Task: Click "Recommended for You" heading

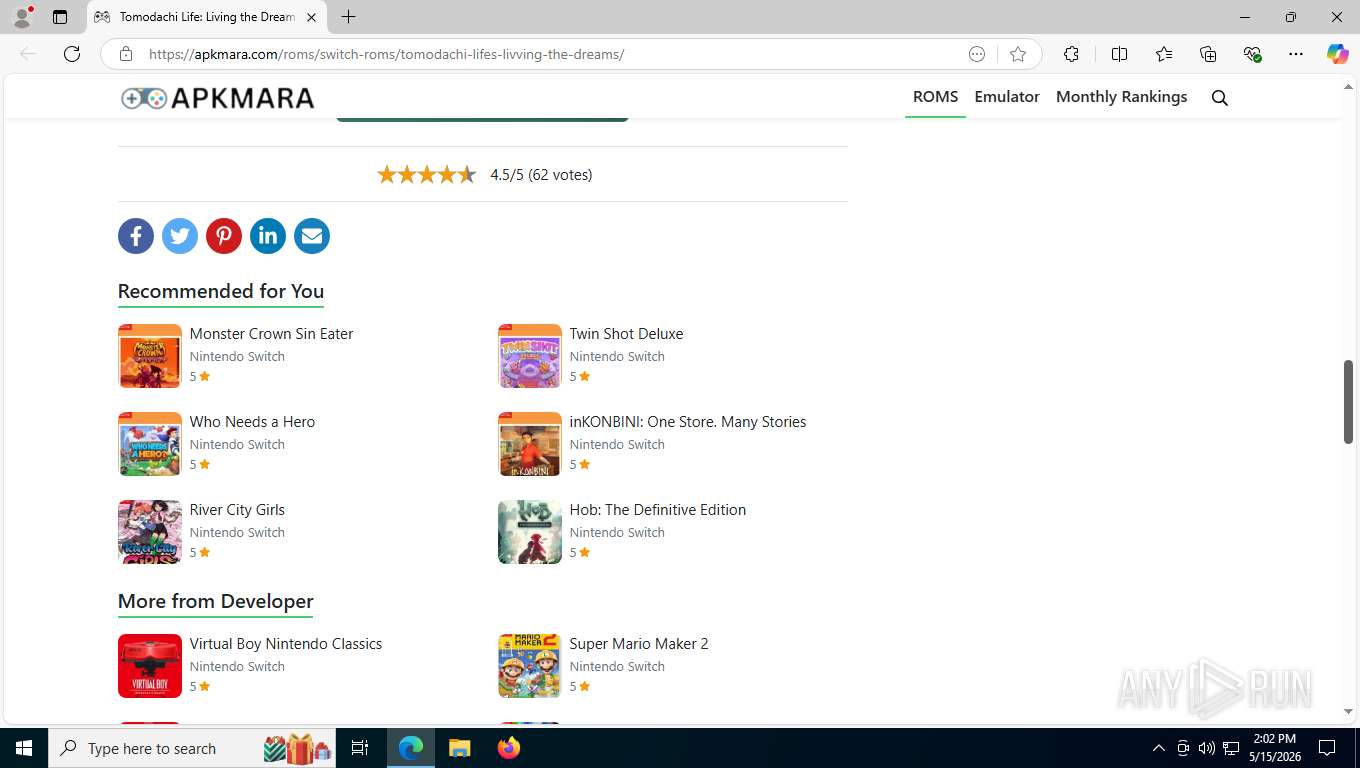Action: (221, 291)
